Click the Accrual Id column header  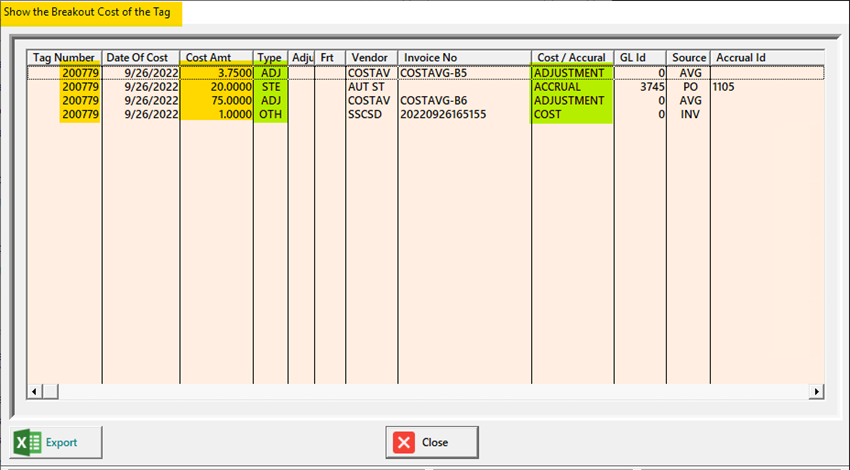coord(765,58)
